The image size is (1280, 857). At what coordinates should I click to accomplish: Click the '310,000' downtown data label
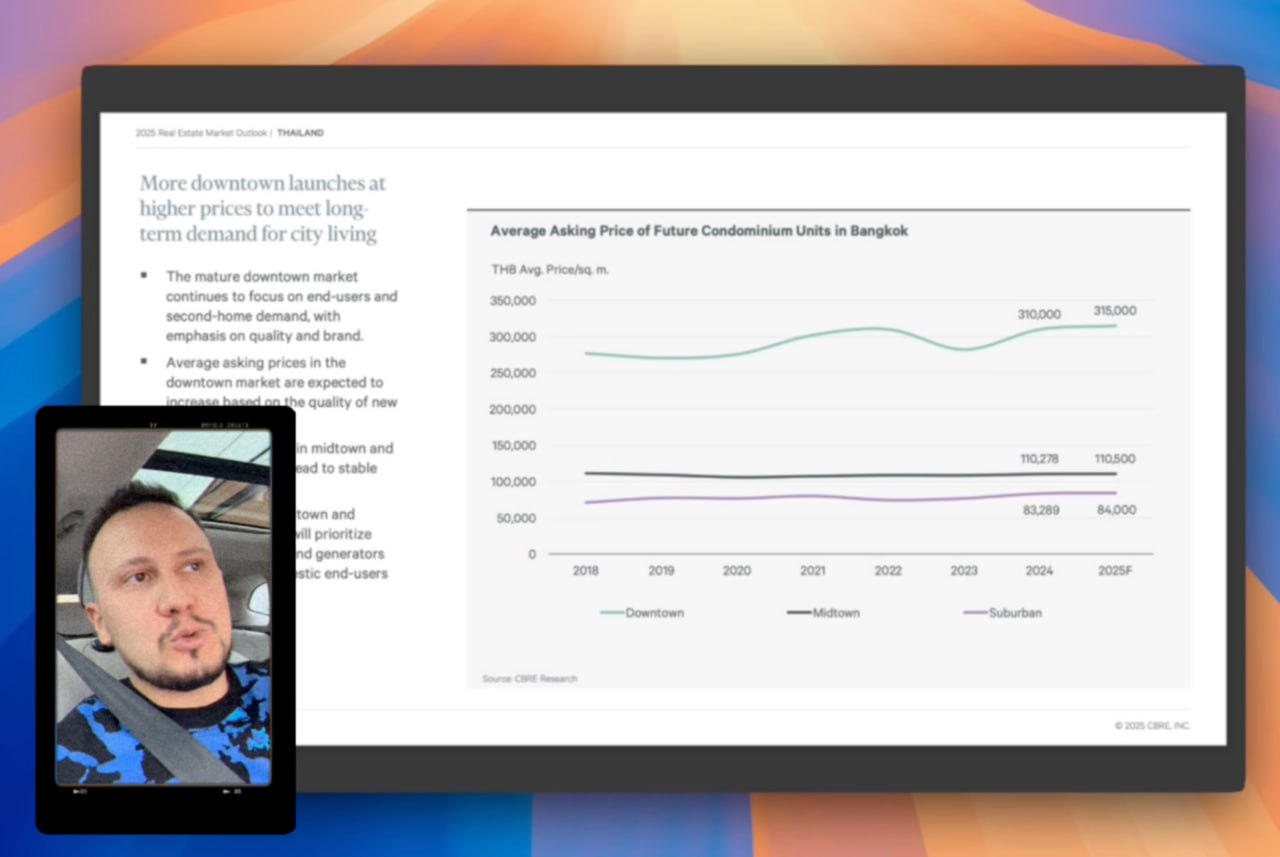1040,314
